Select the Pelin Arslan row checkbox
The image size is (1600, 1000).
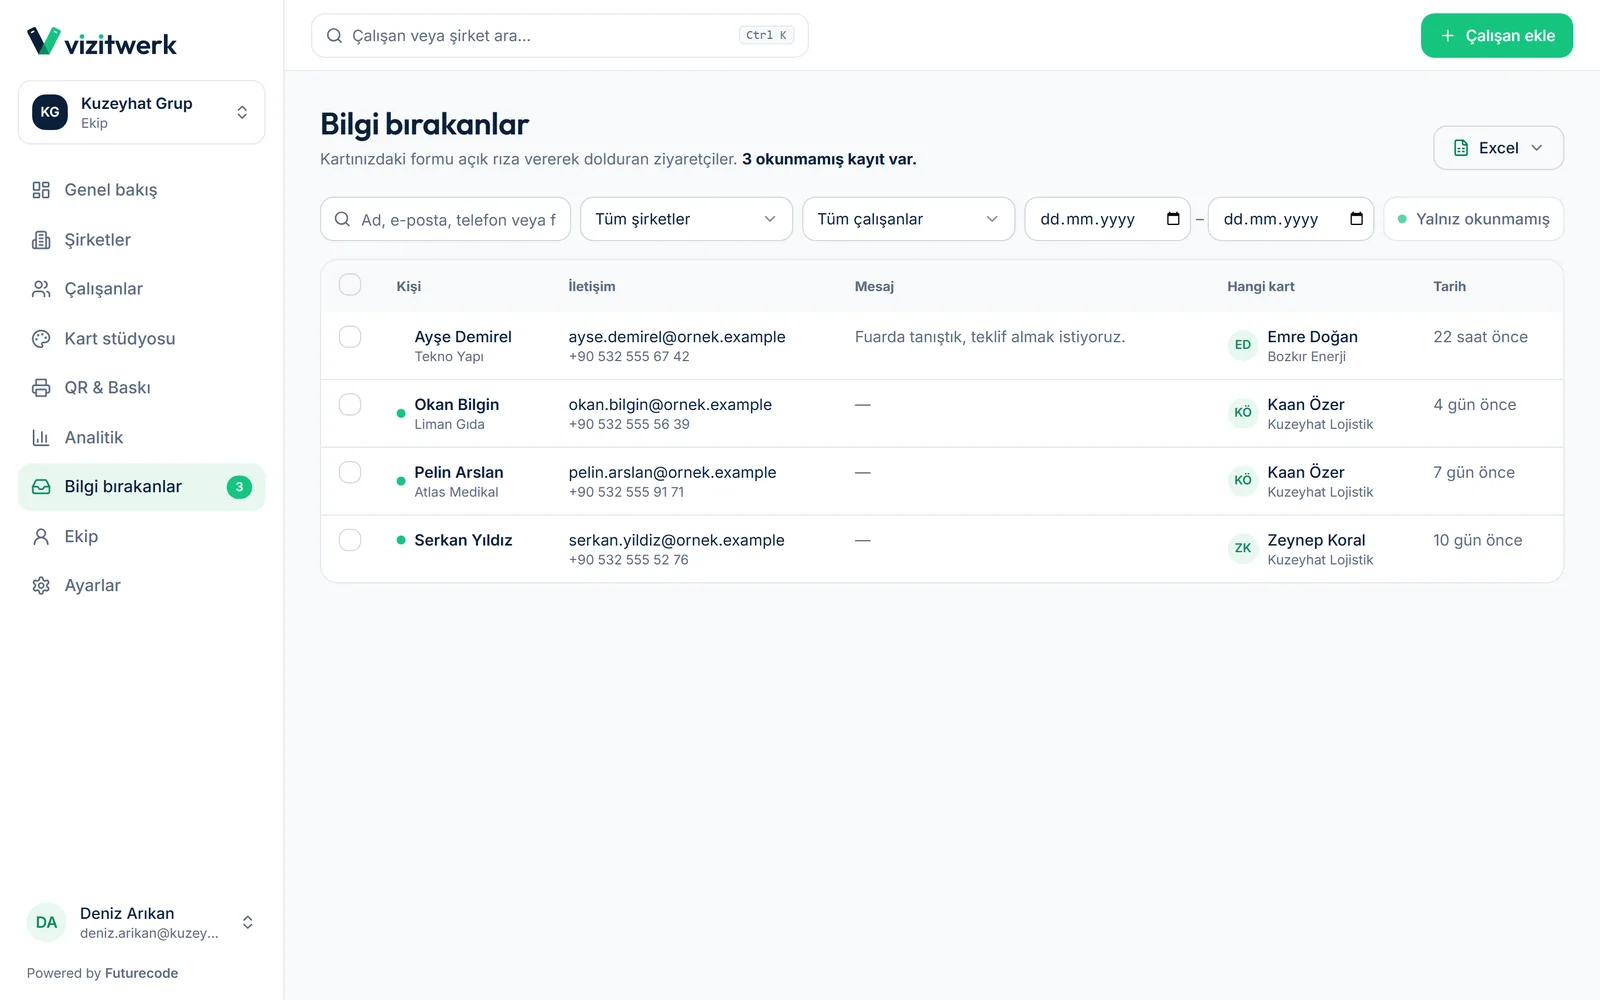point(350,472)
